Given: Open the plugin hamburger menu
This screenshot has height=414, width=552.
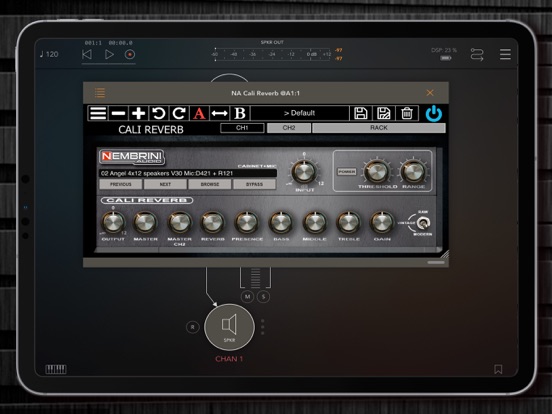Looking at the screenshot, I should coord(98,113).
